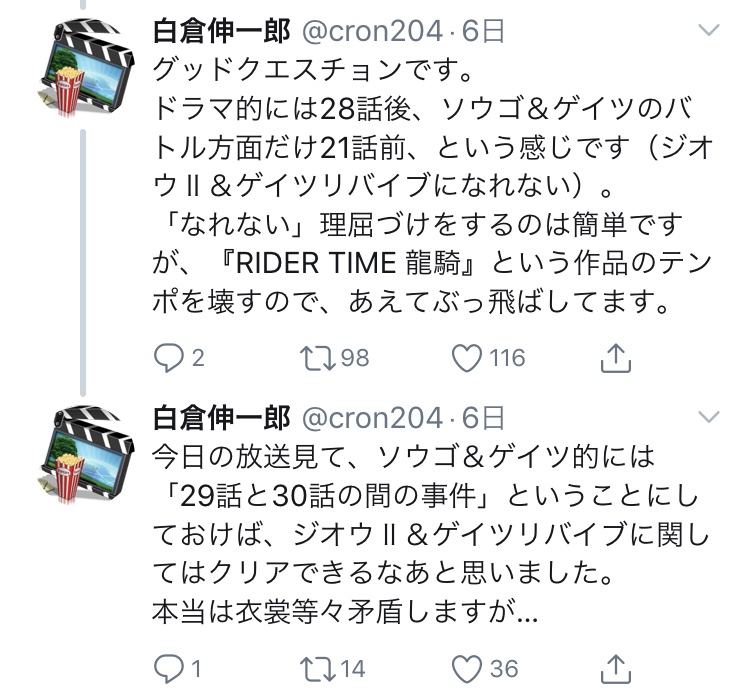
Task: Open the options chevron on the グッドクエスチョン tweet
Action: tap(708, 32)
